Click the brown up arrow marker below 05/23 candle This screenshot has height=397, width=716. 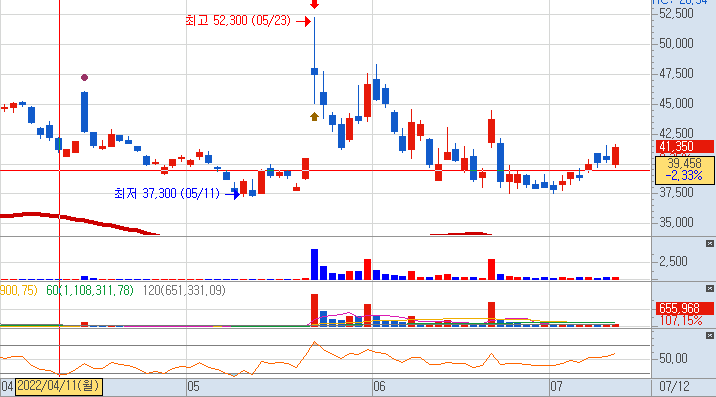pyautogui.click(x=314, y=116)
